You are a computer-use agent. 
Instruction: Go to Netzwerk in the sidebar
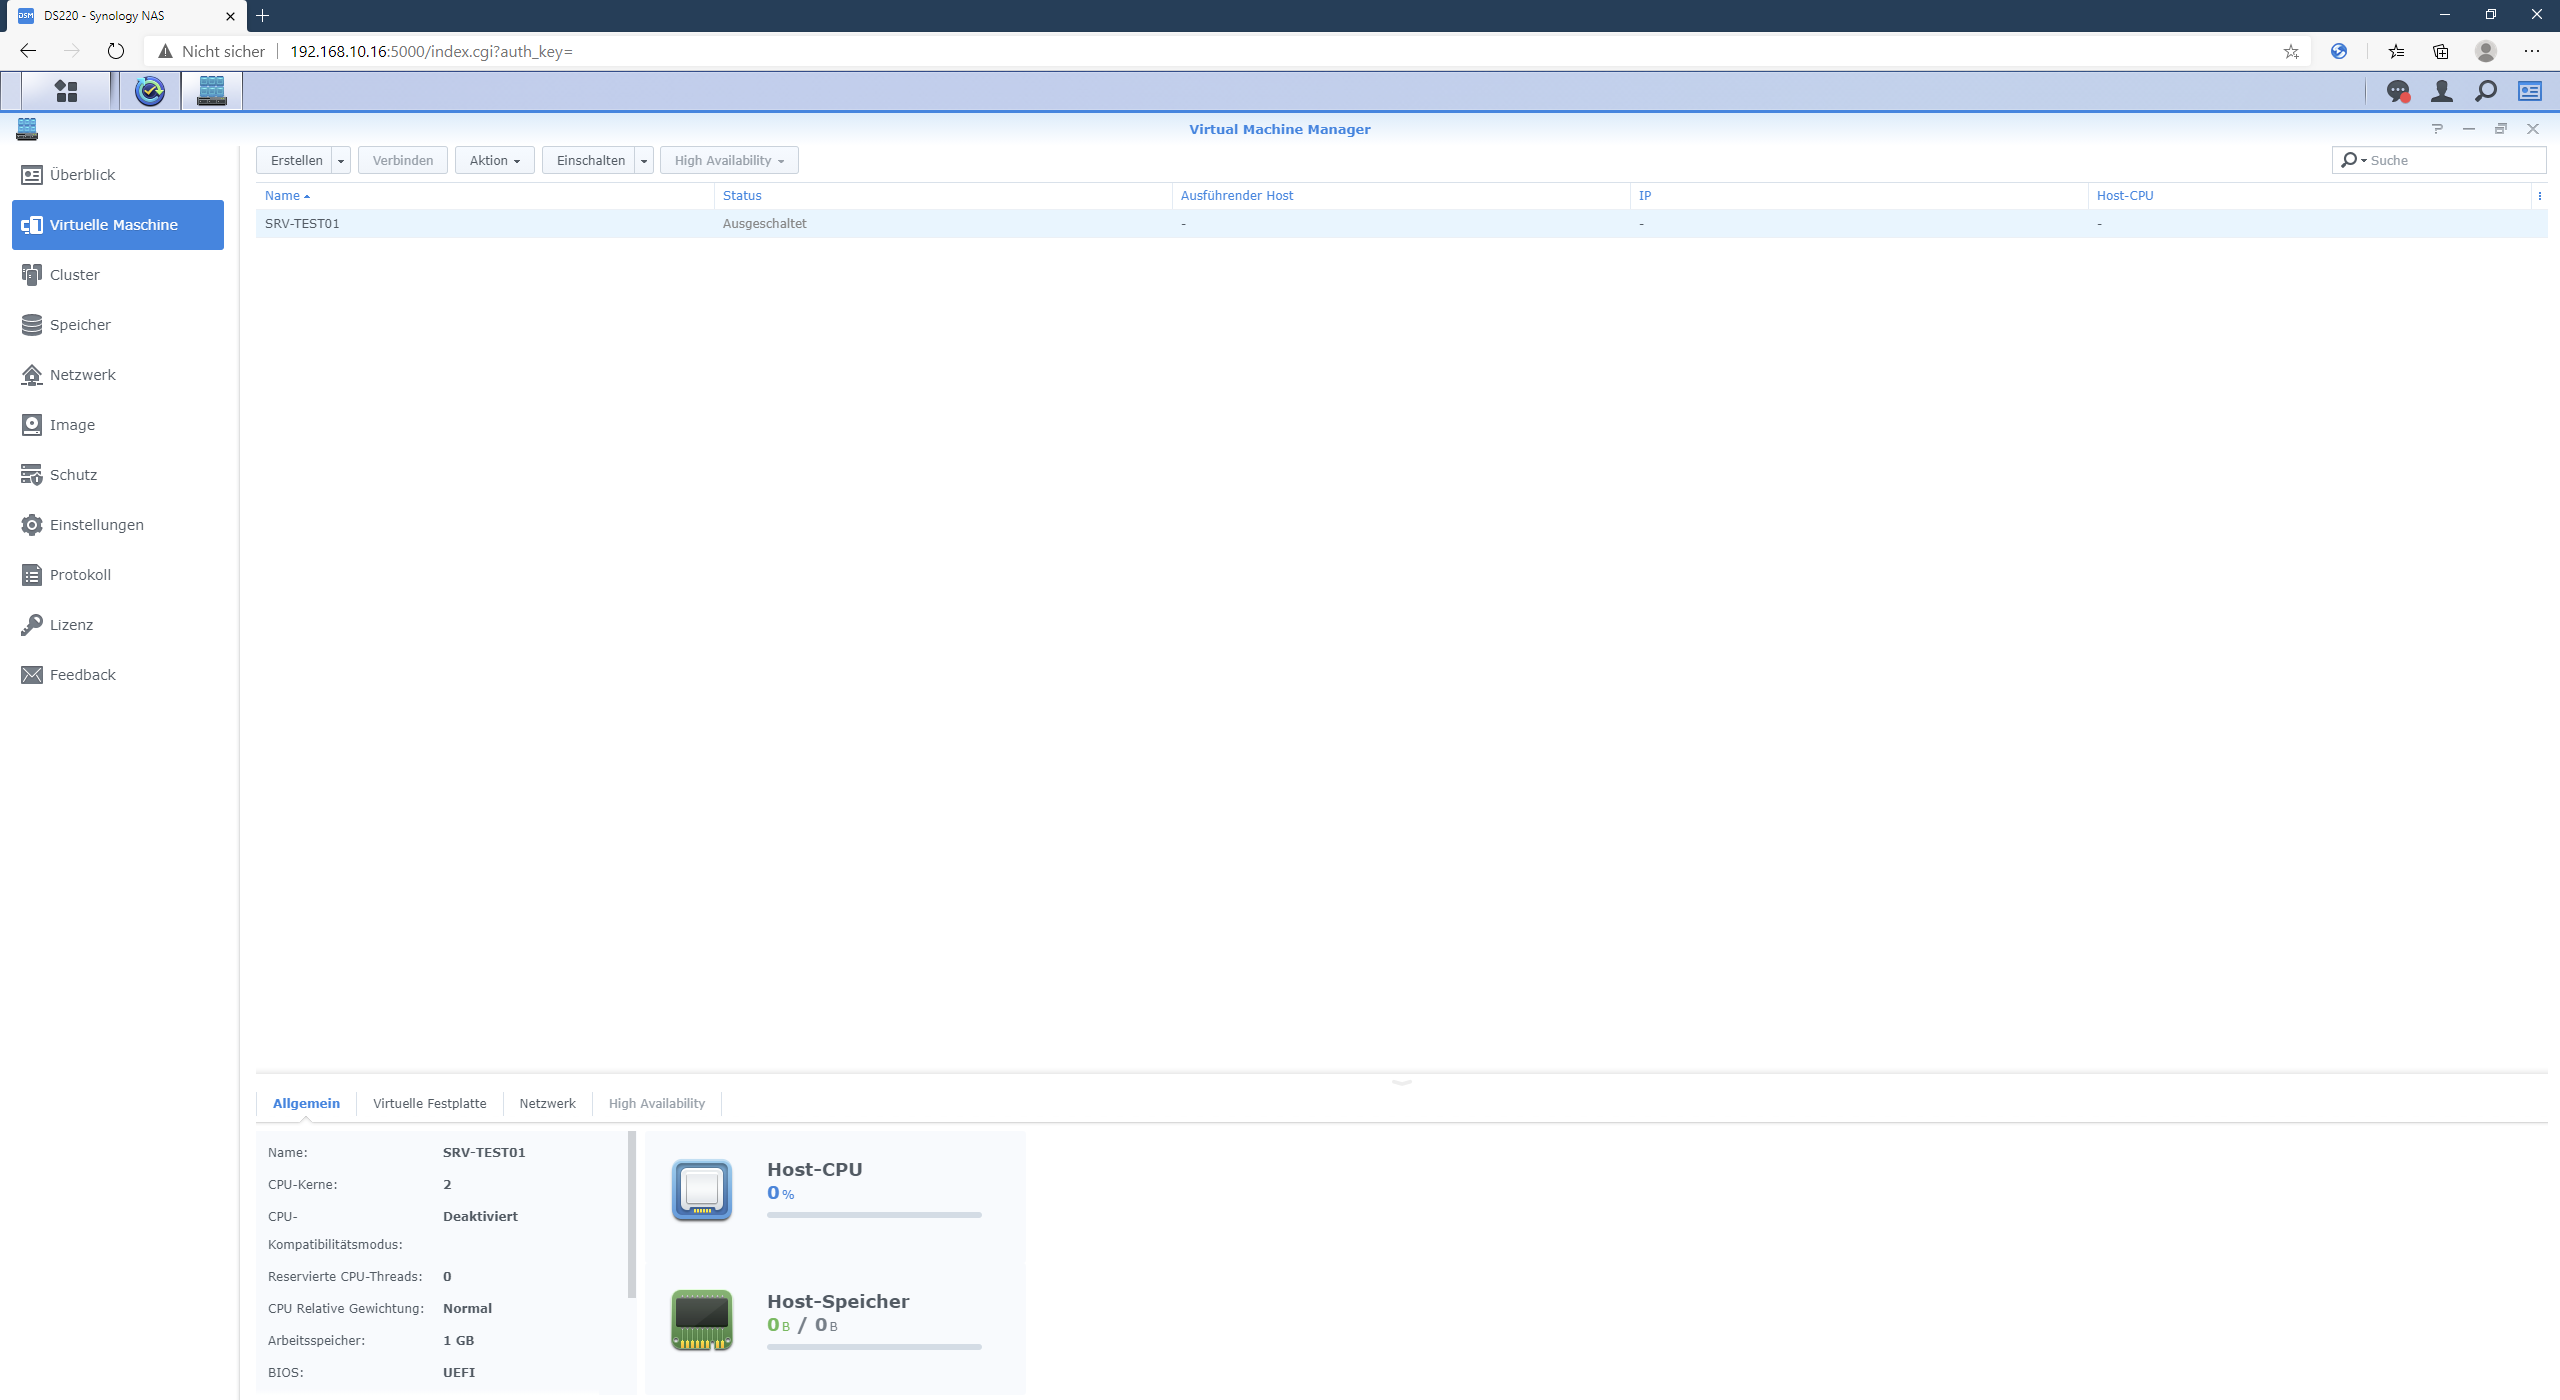(x=82, y=375)
